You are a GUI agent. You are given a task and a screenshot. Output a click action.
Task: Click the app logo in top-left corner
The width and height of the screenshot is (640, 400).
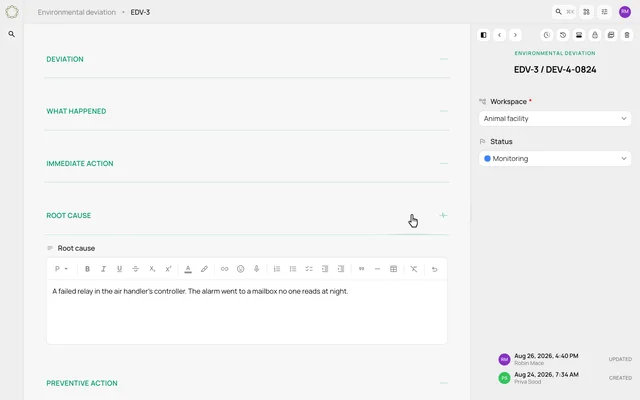12,12
